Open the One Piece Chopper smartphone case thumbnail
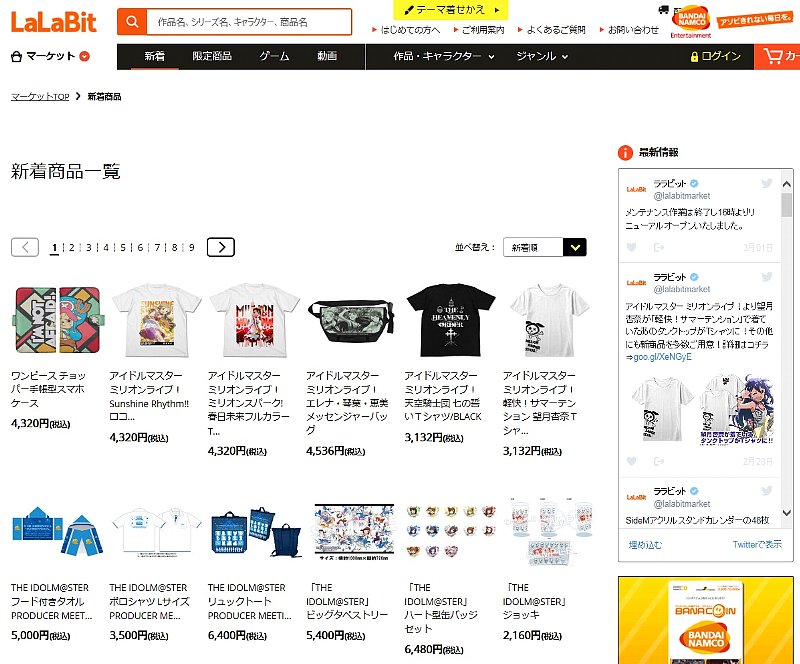This screenshot has width=800, height=664. 58,321
